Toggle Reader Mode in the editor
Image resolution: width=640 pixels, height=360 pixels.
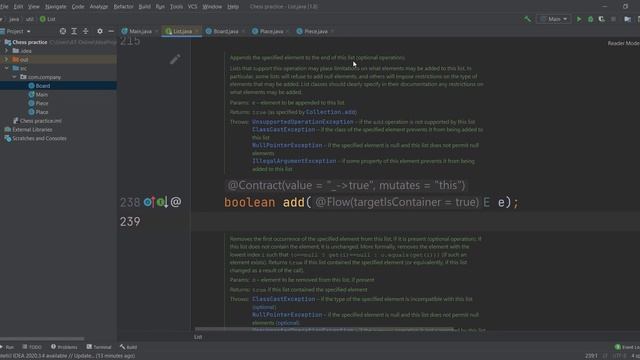(623, 43)
